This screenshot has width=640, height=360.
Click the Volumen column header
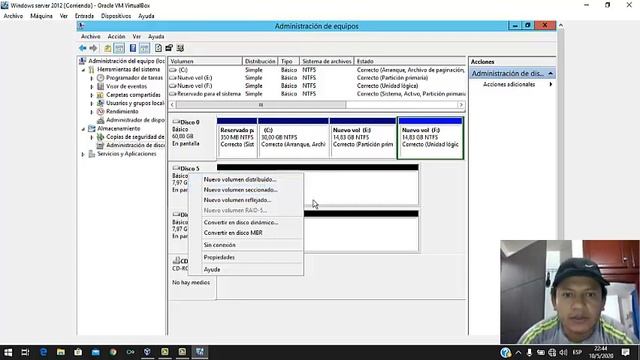pos(205,61)
